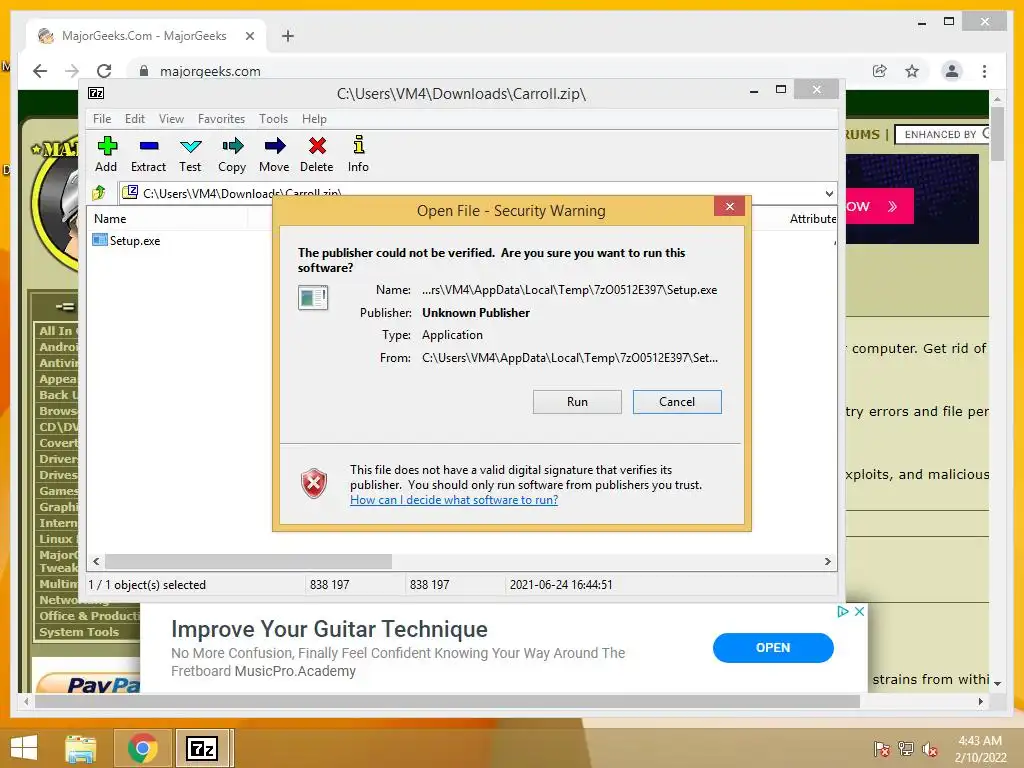
Task: Click the System Tools category link
Action: [79, 632]
